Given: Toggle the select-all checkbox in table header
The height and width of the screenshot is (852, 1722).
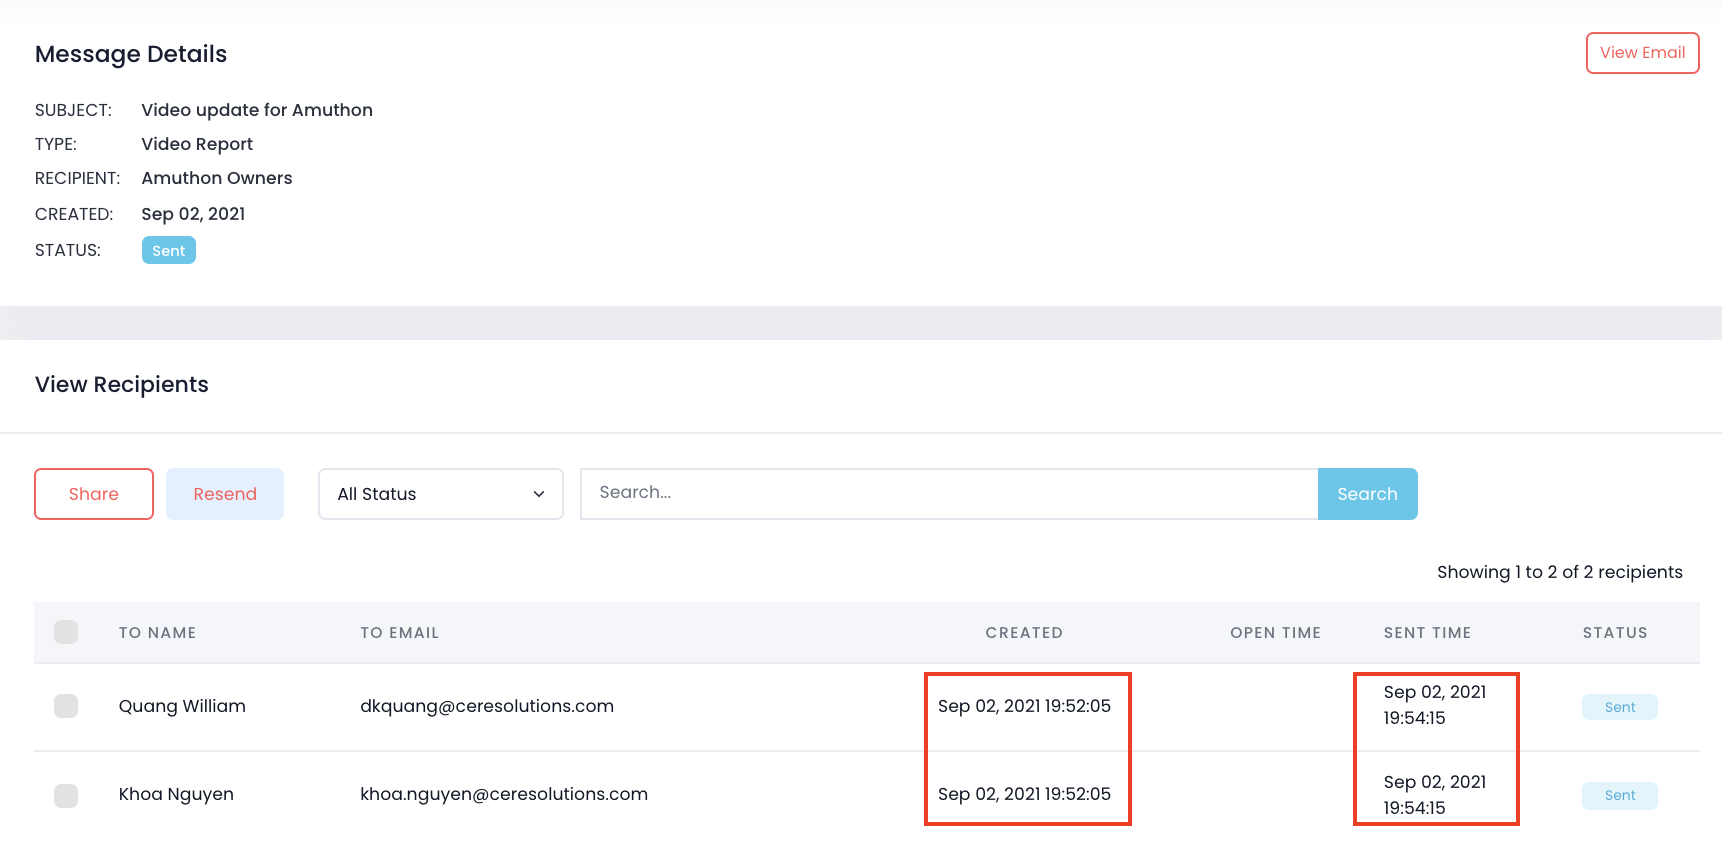Looking at the screenshot, I should 66,632.
